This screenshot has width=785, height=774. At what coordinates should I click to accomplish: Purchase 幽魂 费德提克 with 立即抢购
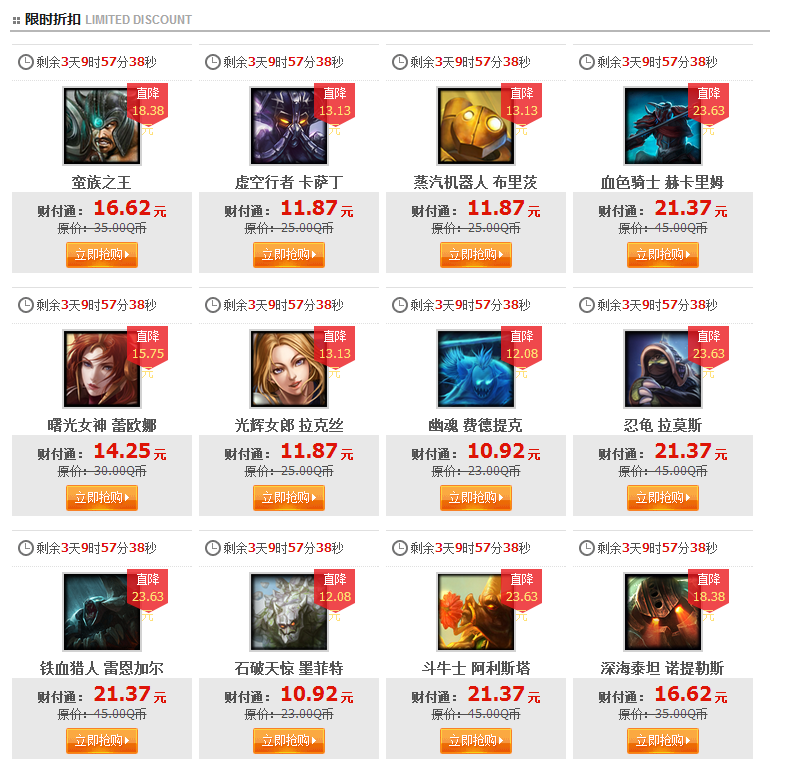point(476,498)
